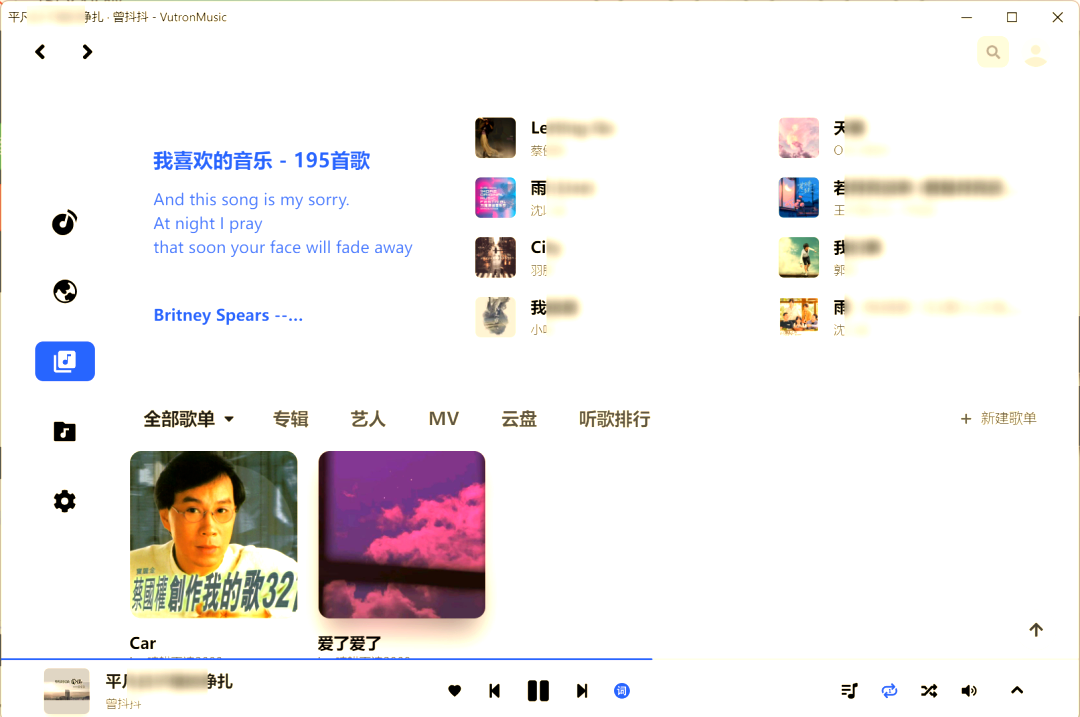Select the highlighted library icon in sidebar
The width and height of the screenshot is (1080, 717).
64,361
